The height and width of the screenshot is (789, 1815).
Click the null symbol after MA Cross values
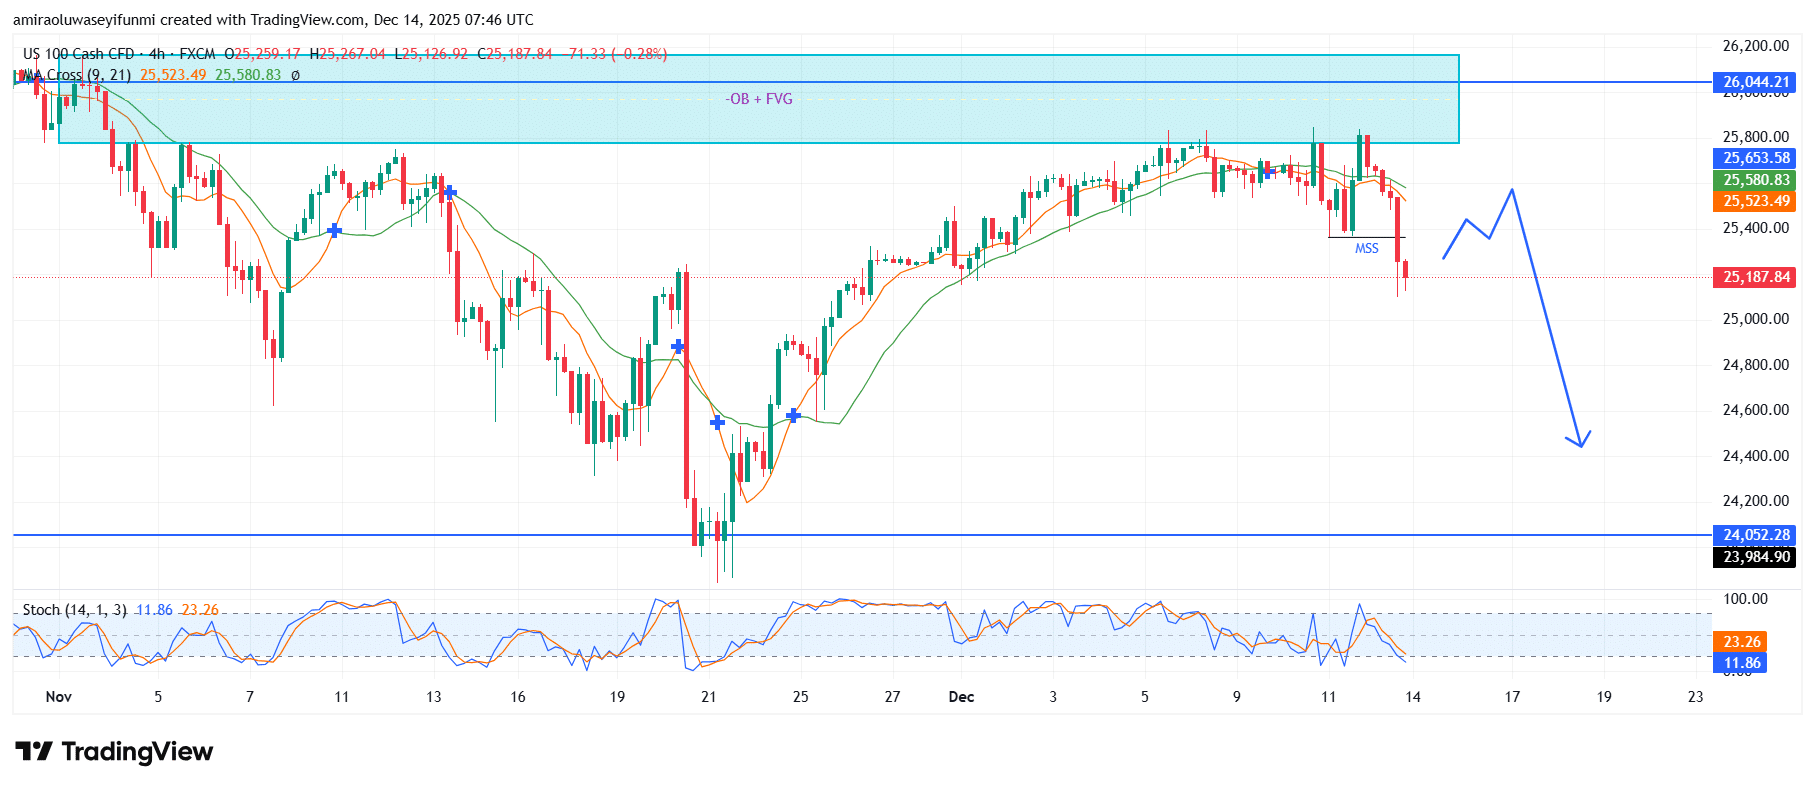click(x=295, y=75)
